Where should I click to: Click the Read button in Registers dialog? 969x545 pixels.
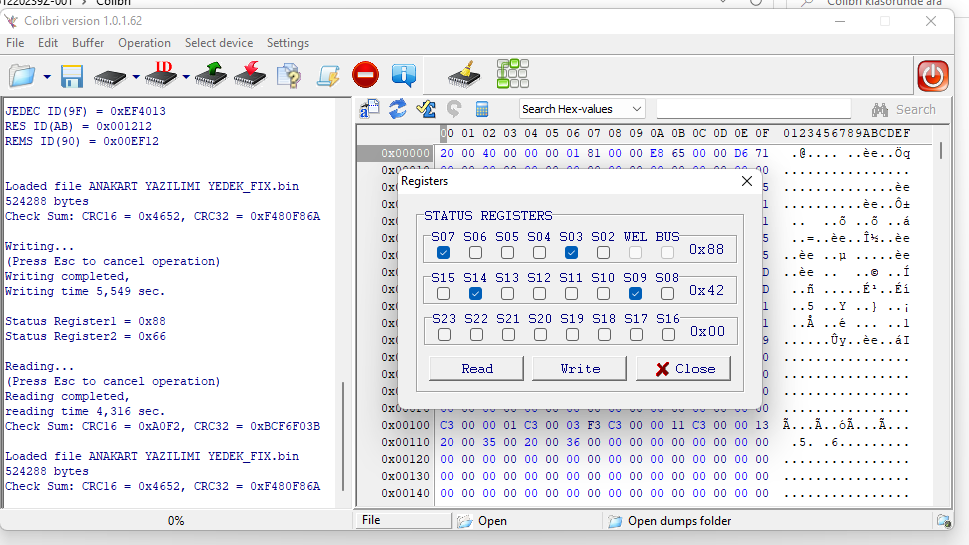477,369
